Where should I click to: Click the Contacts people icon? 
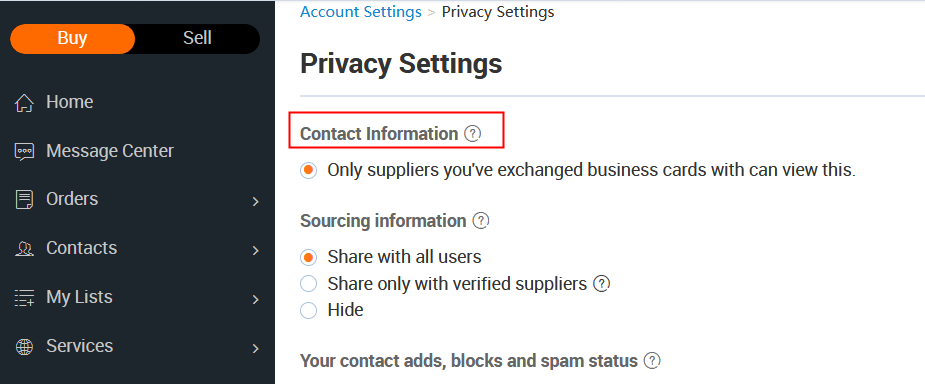pos(24,249)
